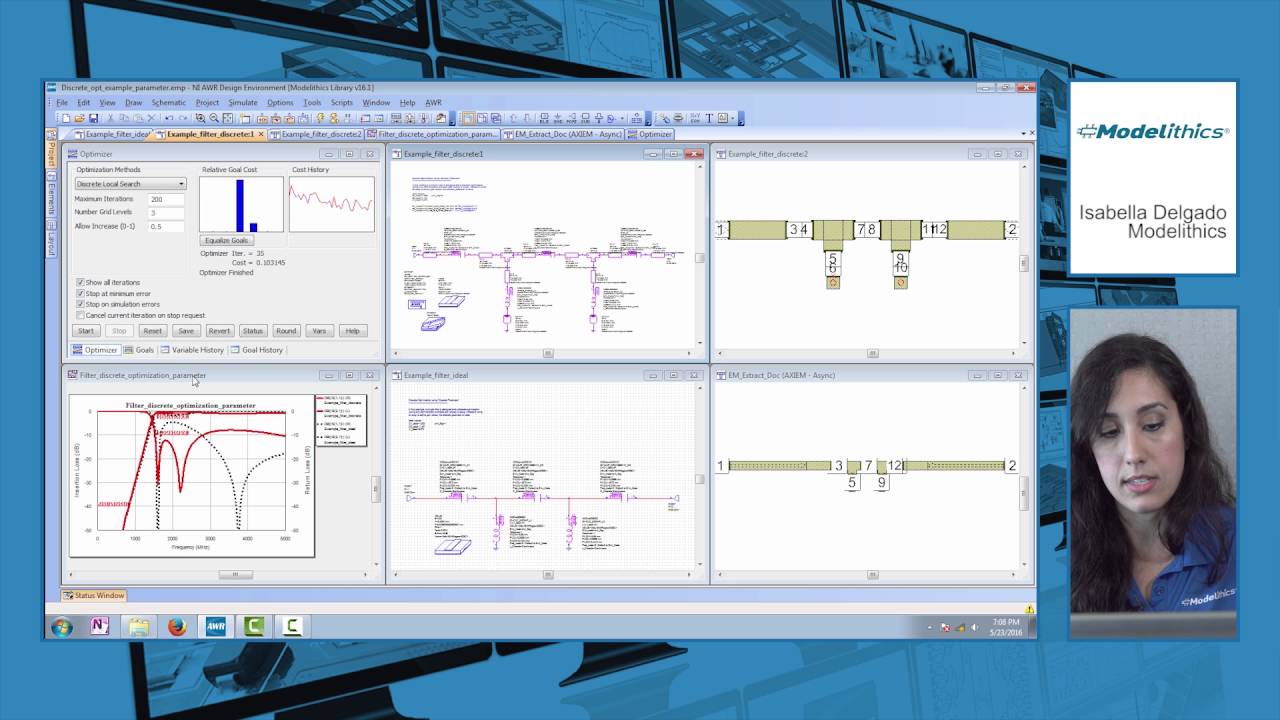Close the Example_filter_discrete:1 tab
Viewport: 1280px width, 720px height.
[x=261, y=134]
